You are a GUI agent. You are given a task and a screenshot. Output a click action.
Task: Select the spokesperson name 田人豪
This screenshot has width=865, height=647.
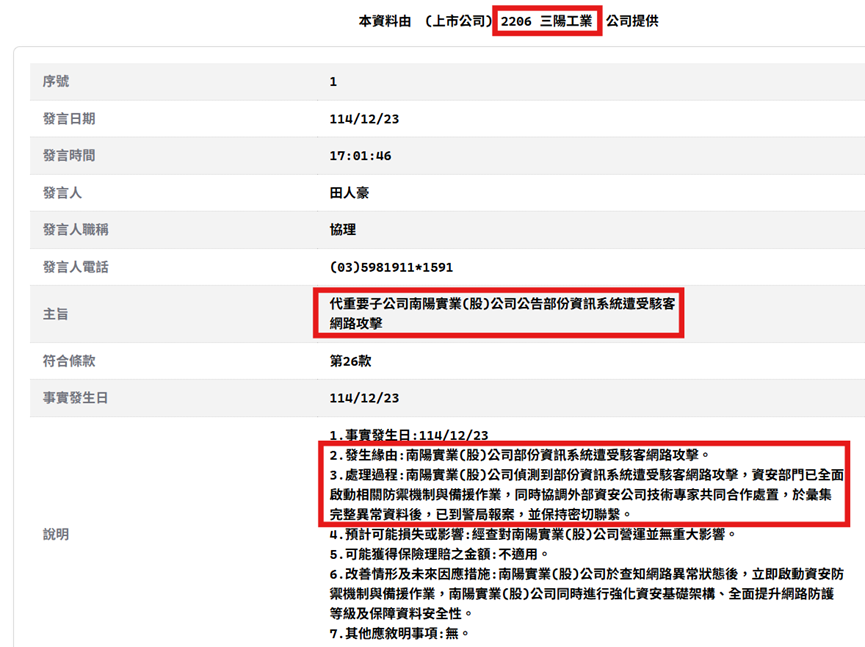[x=349, y=193]
